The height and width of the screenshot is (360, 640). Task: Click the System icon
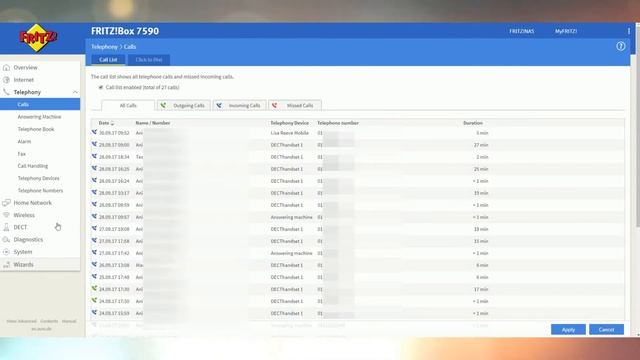point(6,252)
